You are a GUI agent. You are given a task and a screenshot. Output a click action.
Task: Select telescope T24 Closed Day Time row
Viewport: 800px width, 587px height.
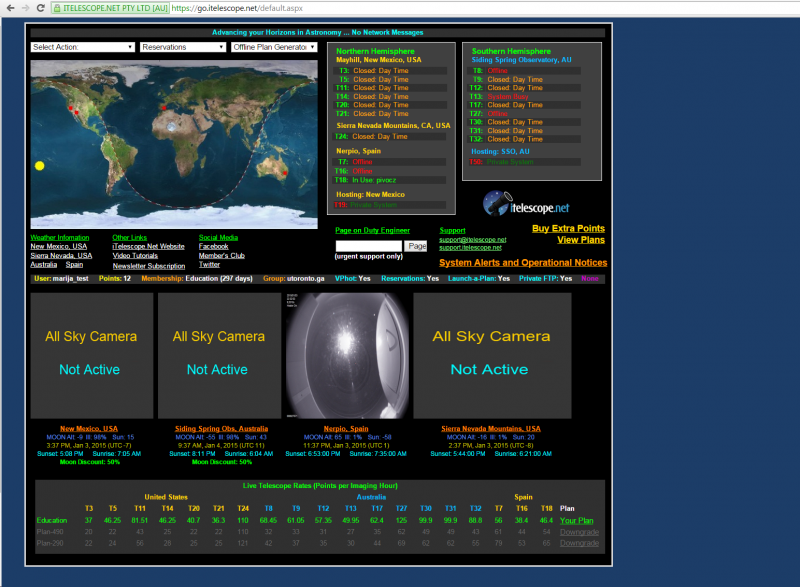[x=390, y=137]
